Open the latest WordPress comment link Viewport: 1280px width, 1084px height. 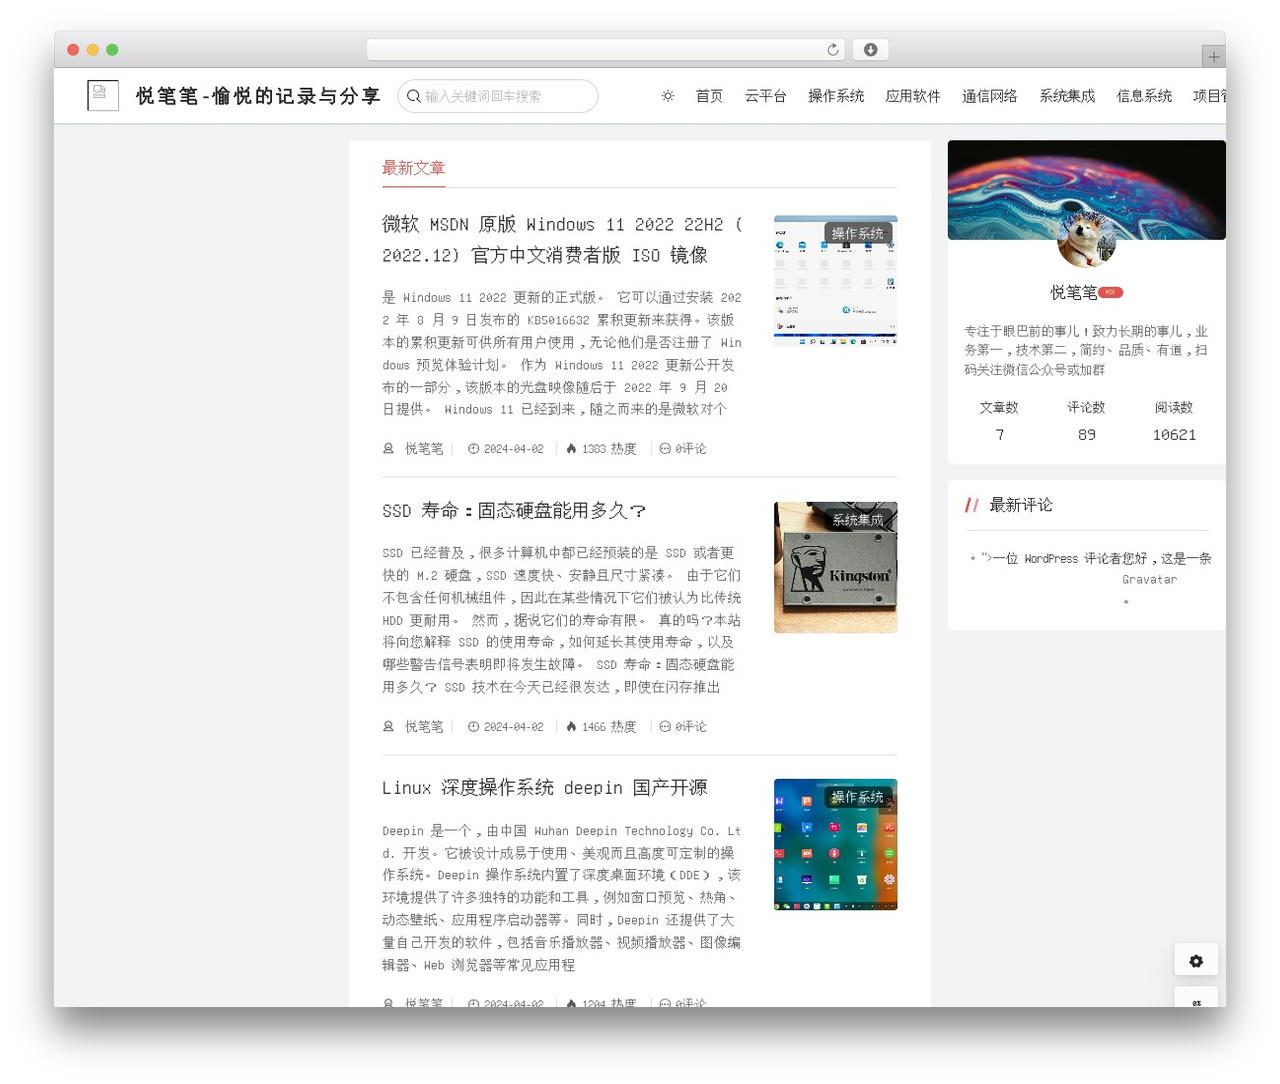point(1096,559)
